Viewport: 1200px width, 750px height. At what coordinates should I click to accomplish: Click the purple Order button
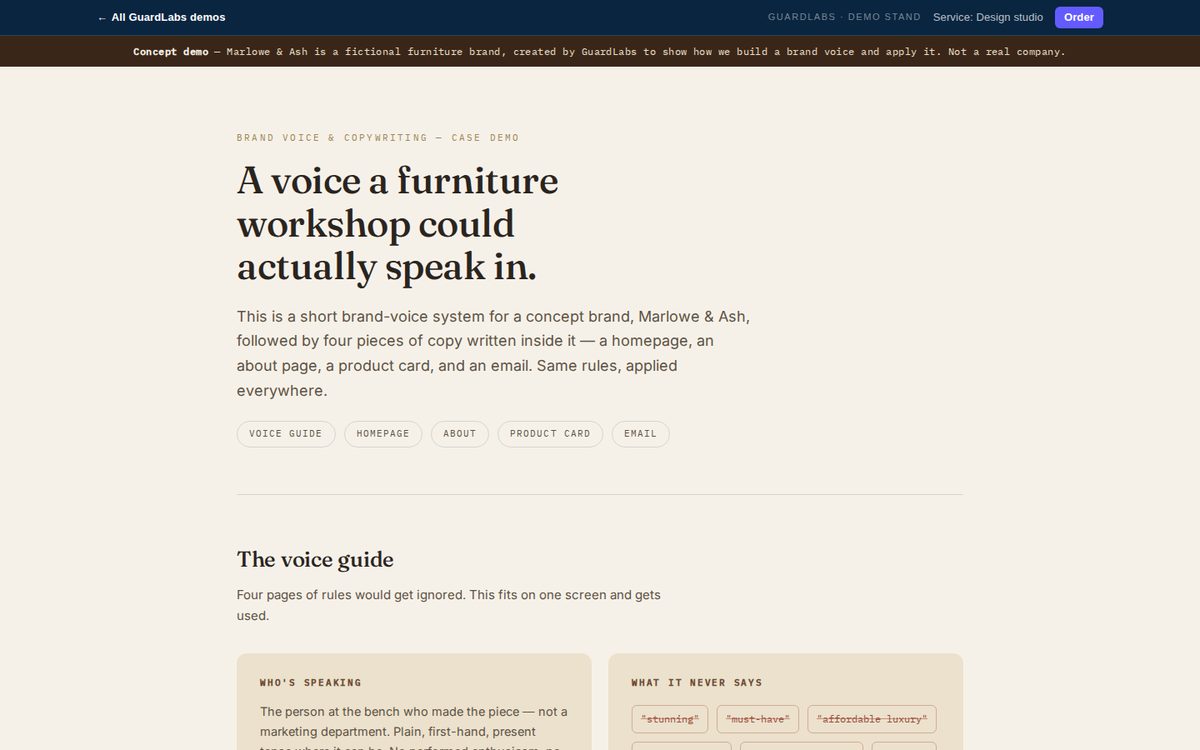(1079, 17)
